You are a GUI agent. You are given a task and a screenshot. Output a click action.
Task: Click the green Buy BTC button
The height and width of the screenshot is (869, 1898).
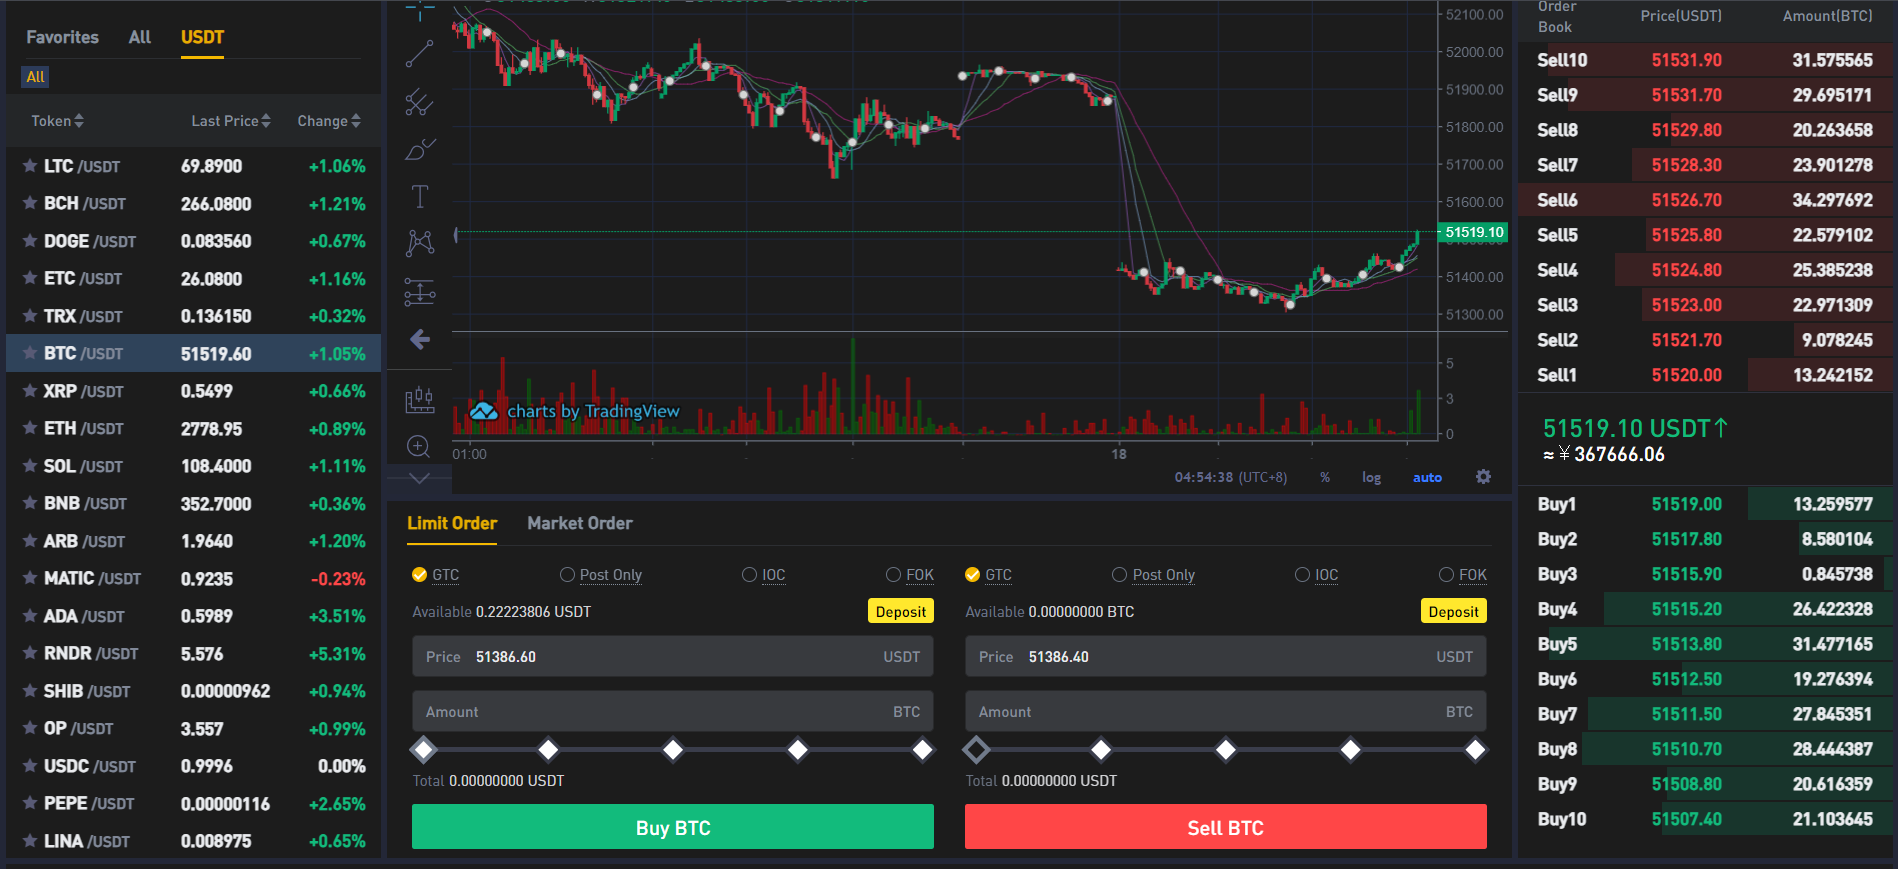click(673, 827)
